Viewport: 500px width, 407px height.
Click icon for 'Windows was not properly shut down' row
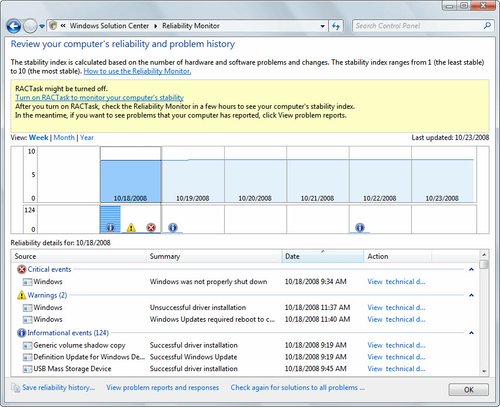27,282
